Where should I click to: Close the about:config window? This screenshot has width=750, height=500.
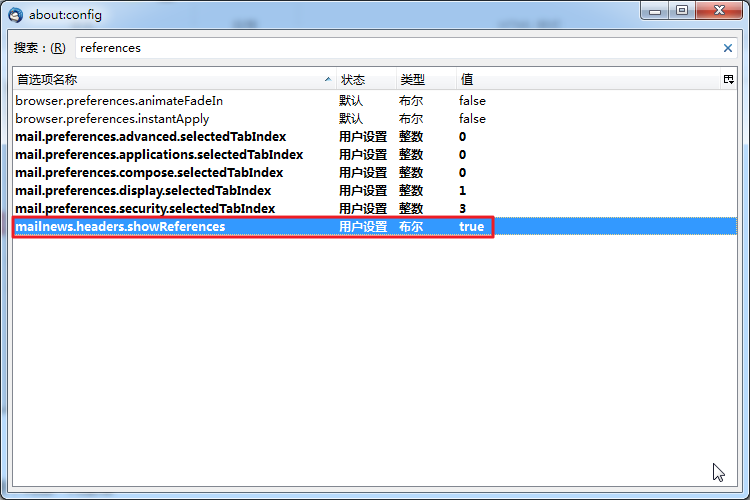719,11
